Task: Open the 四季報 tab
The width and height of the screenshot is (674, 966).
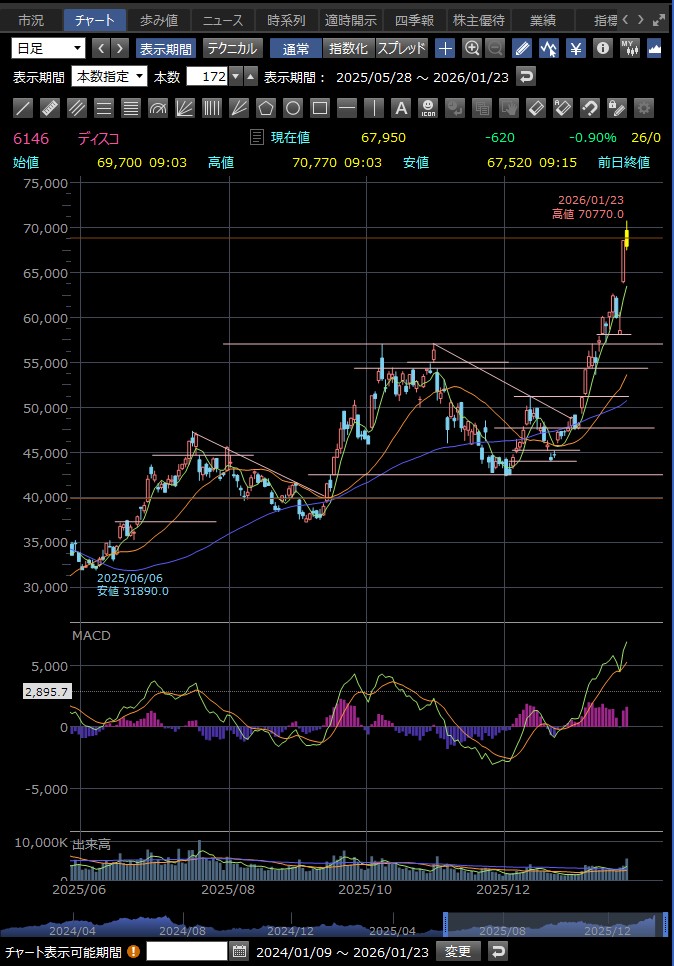Action: click(x=414, y=20)
